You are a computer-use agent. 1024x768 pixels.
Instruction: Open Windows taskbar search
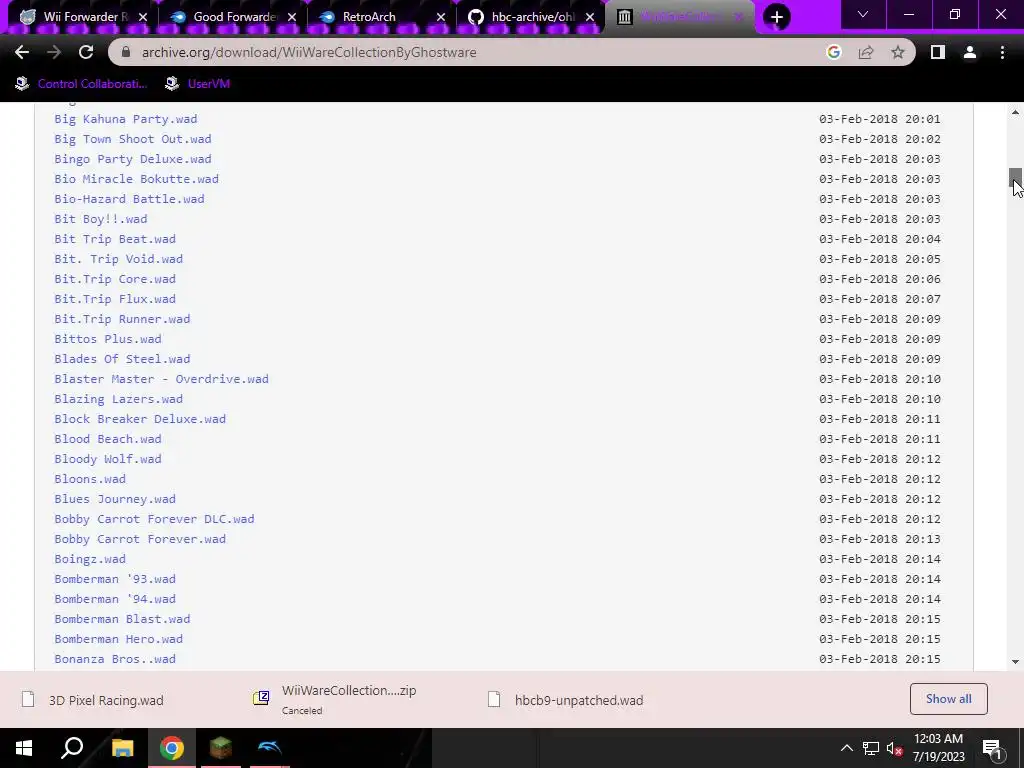(x=72, y=748)
